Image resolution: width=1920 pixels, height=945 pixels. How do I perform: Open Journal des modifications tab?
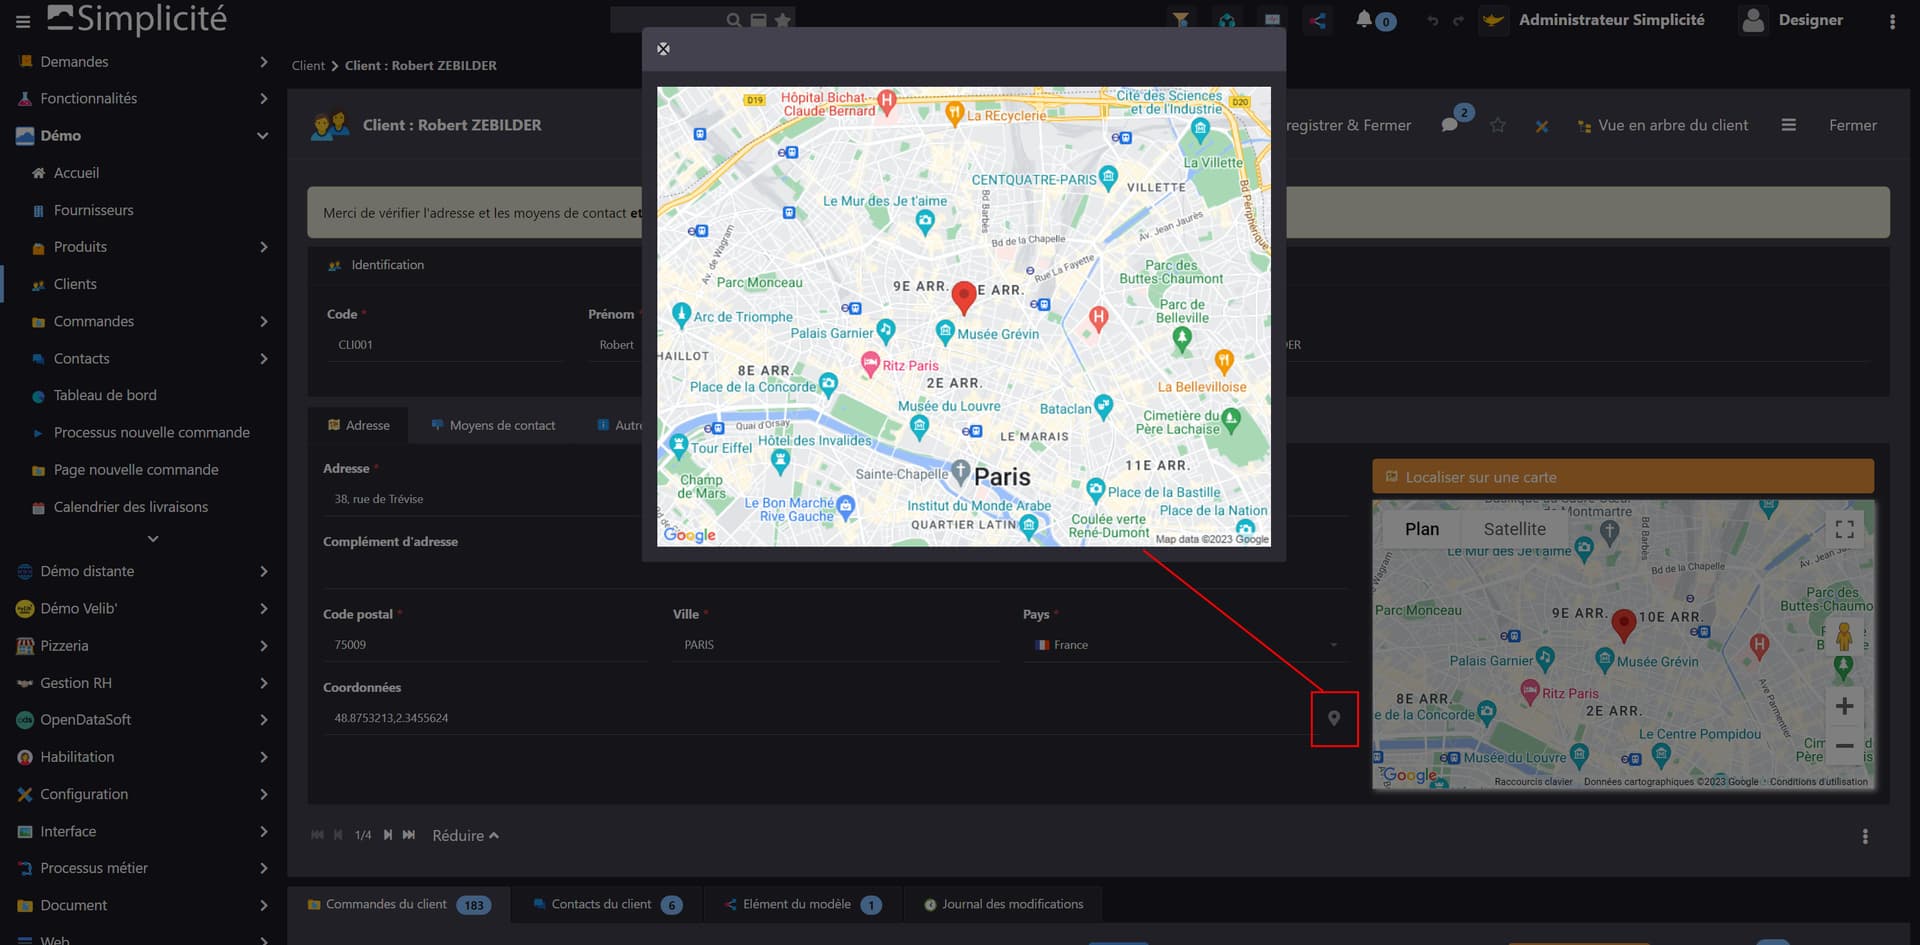pos(1003,904)
